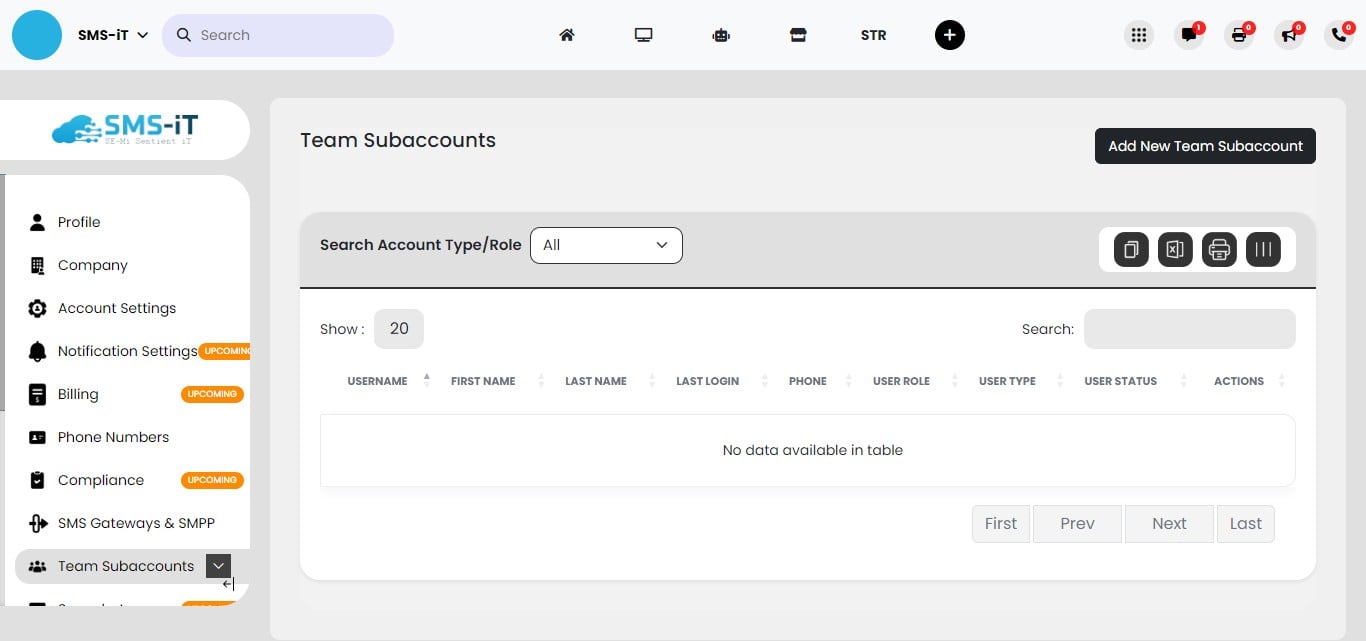Open Account Settings in the sidebar
This screenshot has height=641, width=1366.
(x=117, y=308)
